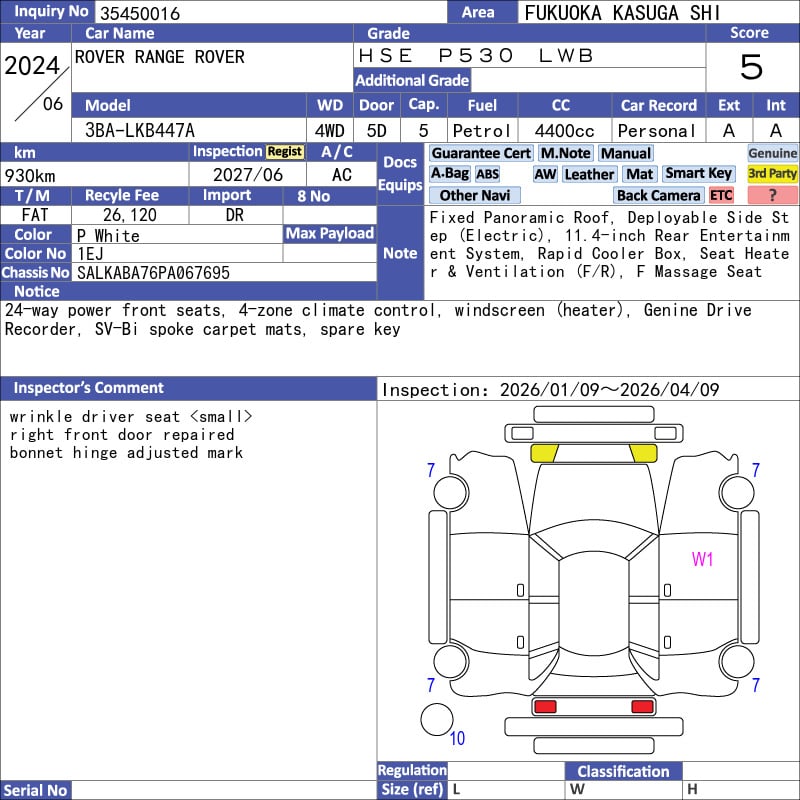This screenshot has width=800, height=800.
Task: Click the right yellow headlight on diagram
Action: pos(642,453)
